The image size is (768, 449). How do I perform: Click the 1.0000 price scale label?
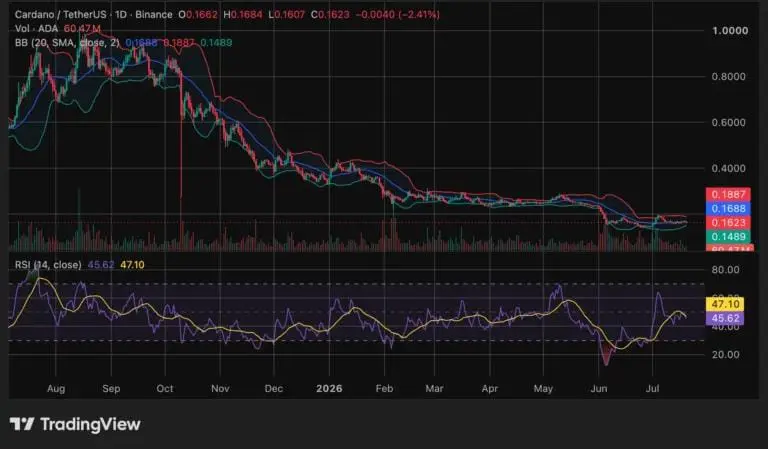[x=730, y=30]
